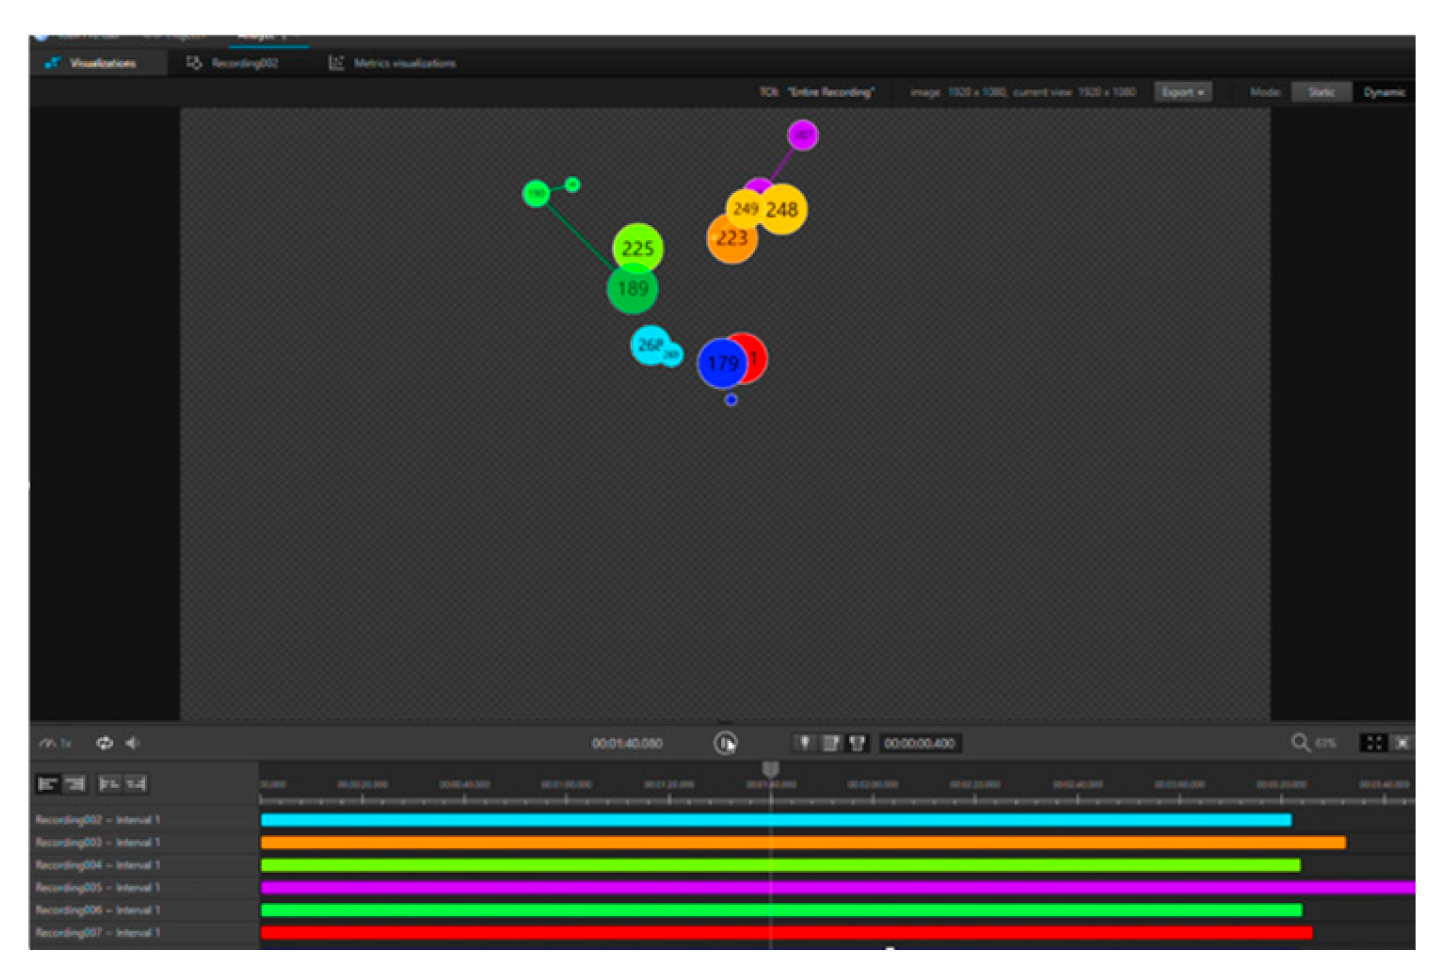Select the orange Recording003 interval bar

point(802,843)
